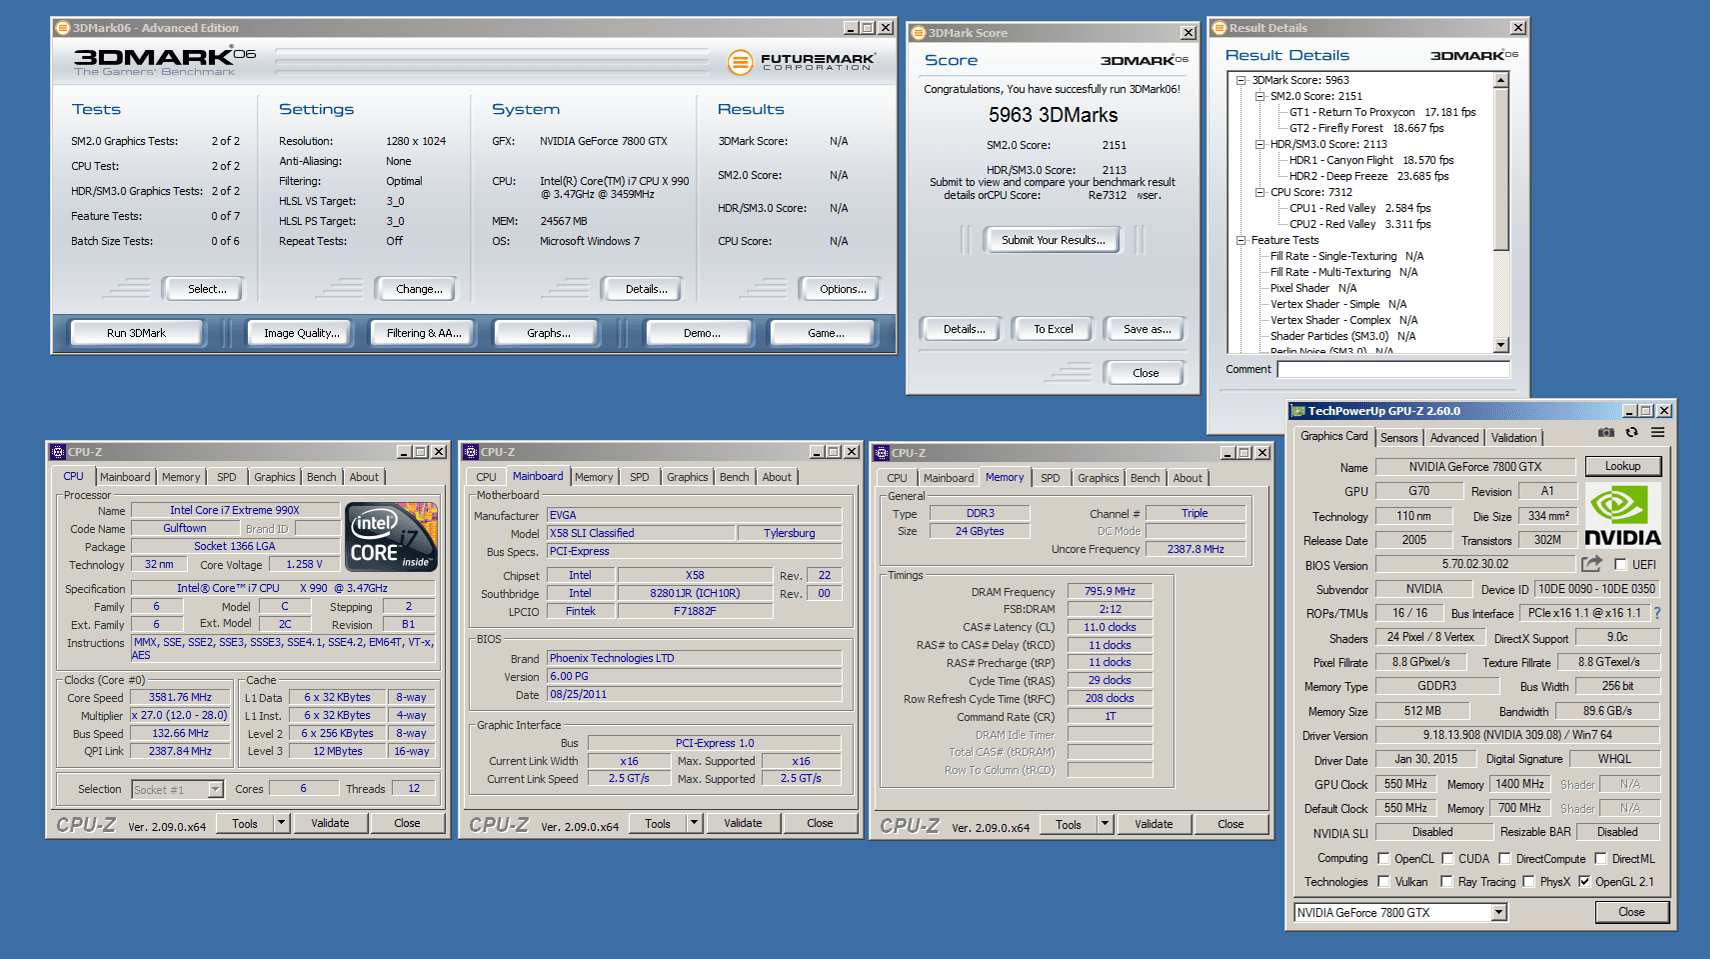Click the To Excel button

1054,329
